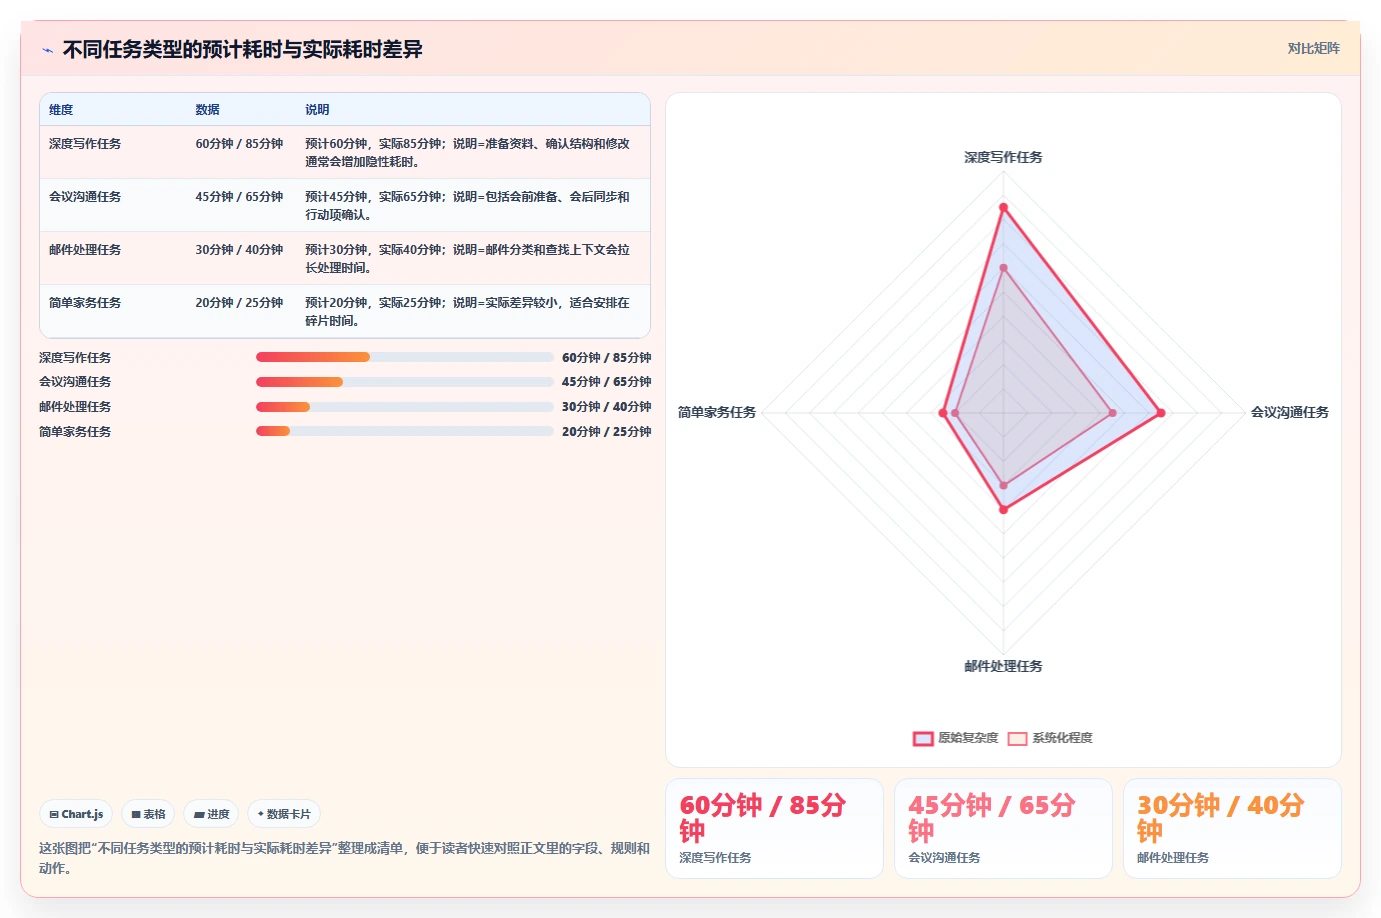Image resolution: width=1381 pixels, height=918 pixels.
Task: Click the outer radar point toward 简单家务任务
Action: (x=943, y=413)
